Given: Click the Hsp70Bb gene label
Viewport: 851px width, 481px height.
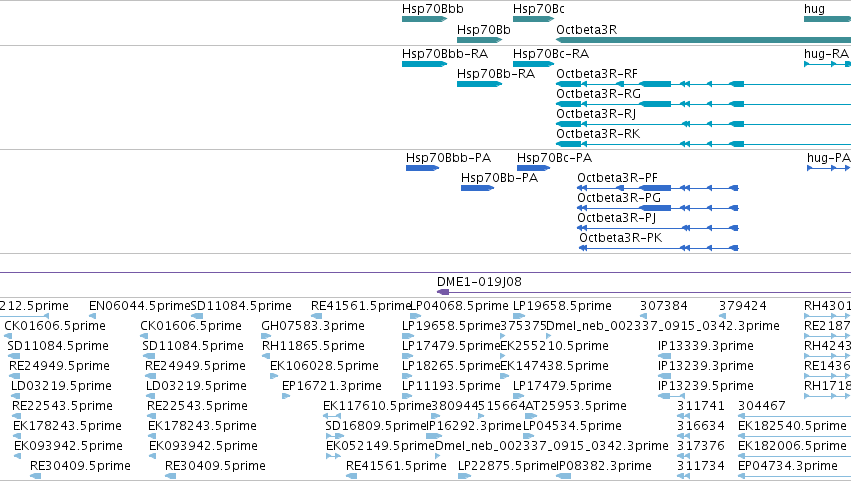Looking at the screenshot, I should (x=484, y=30).
